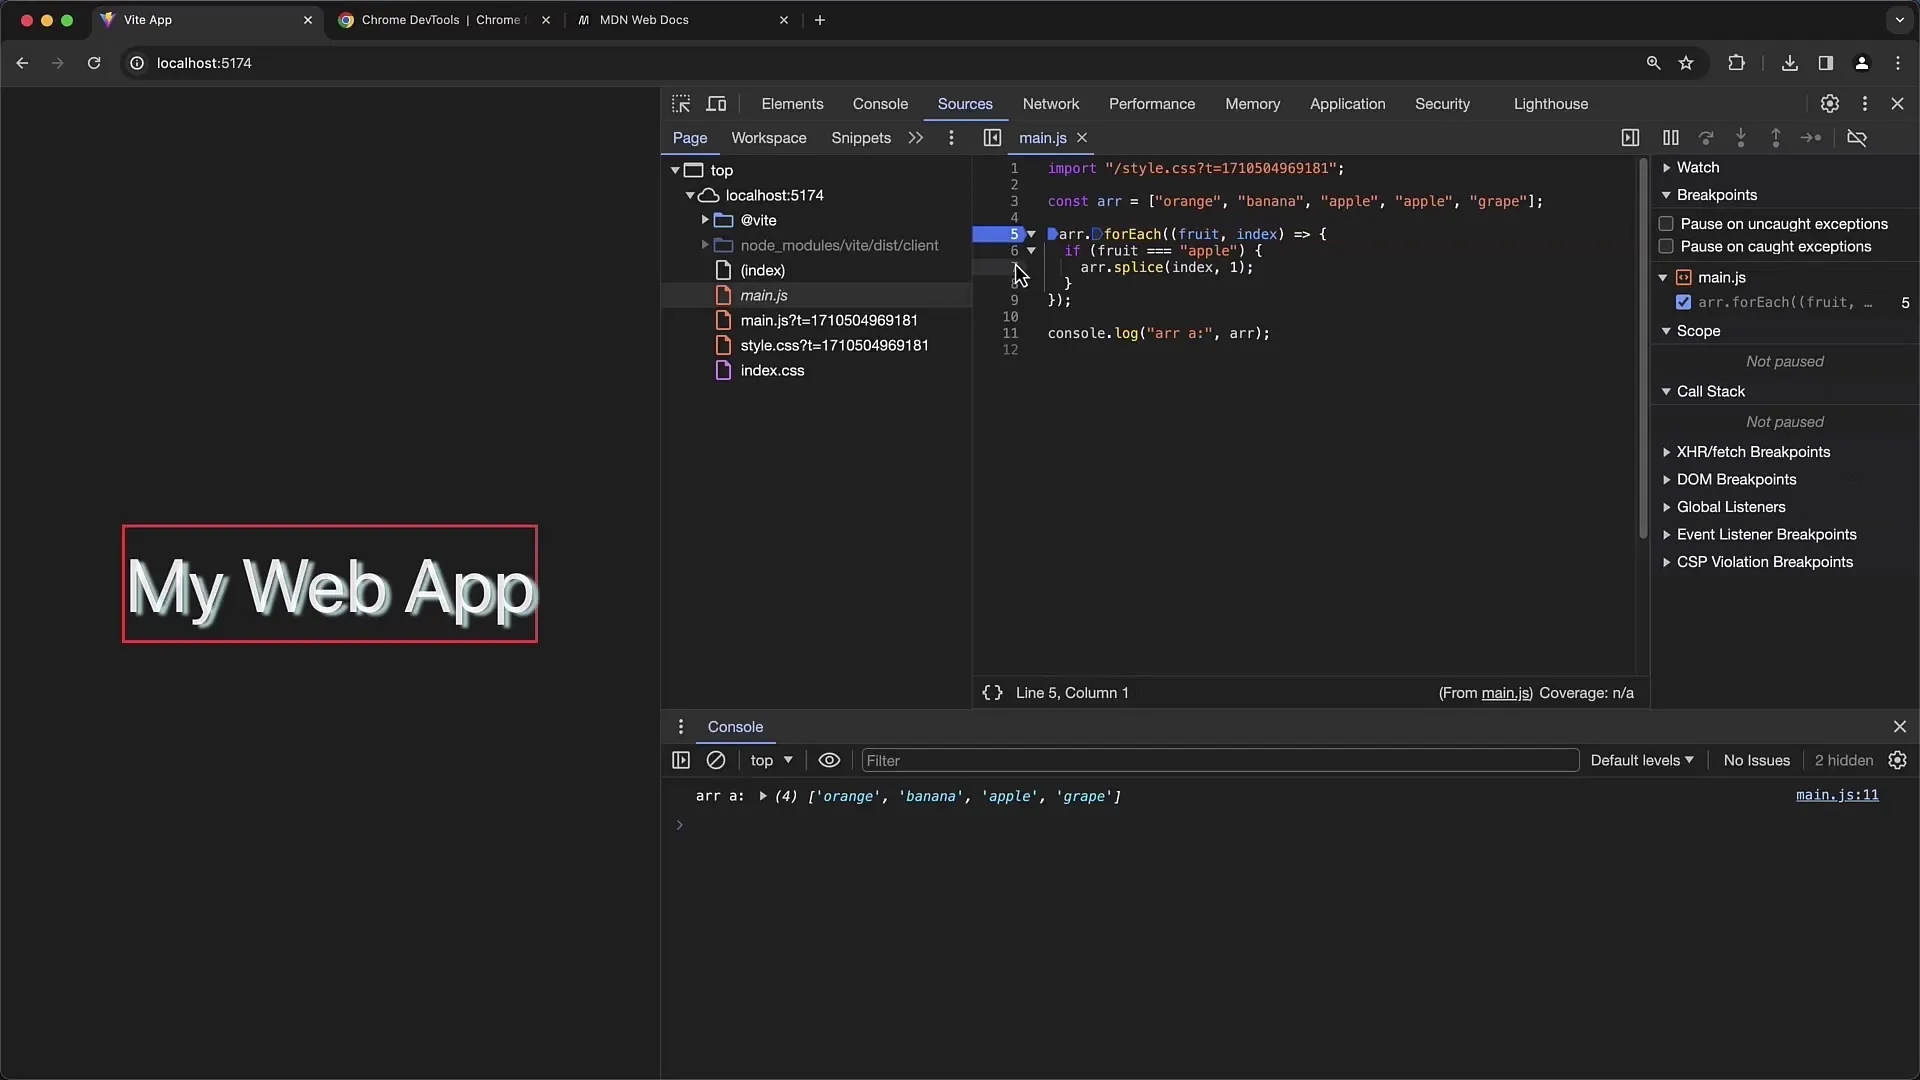
Task: Open Chrome extensions puzzle icon
Action: click(1736, 63)
